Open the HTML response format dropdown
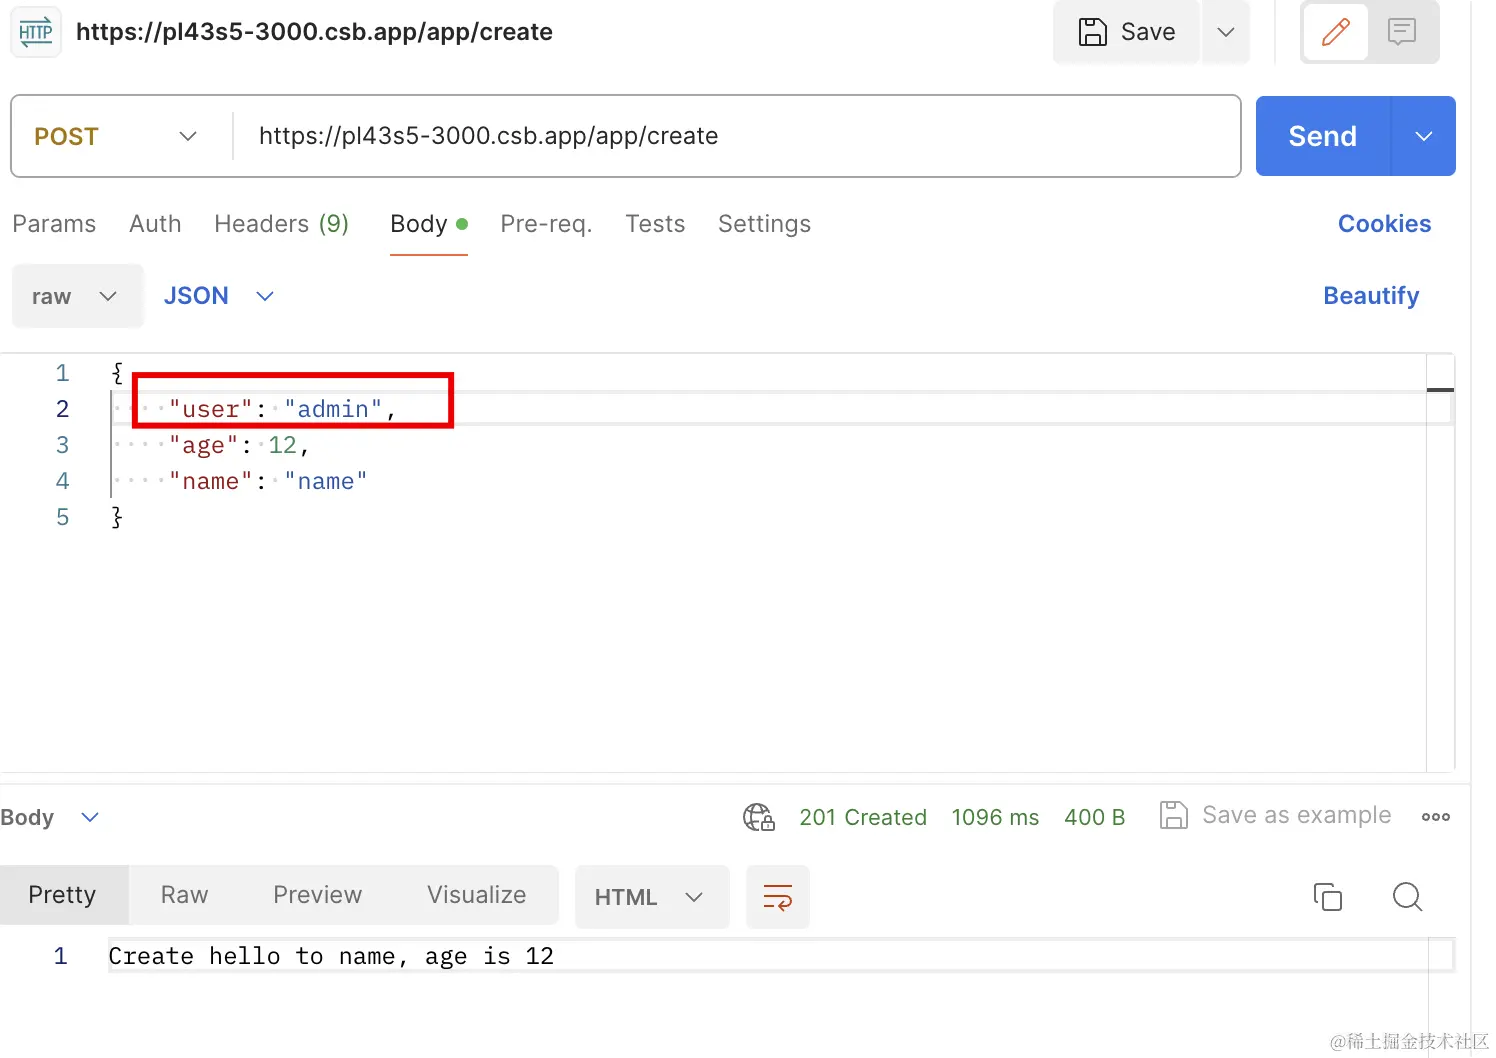 651,897
